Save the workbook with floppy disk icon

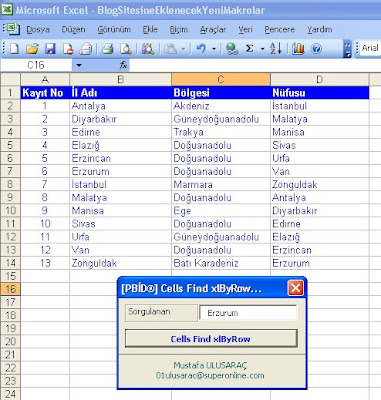(50, 49)
